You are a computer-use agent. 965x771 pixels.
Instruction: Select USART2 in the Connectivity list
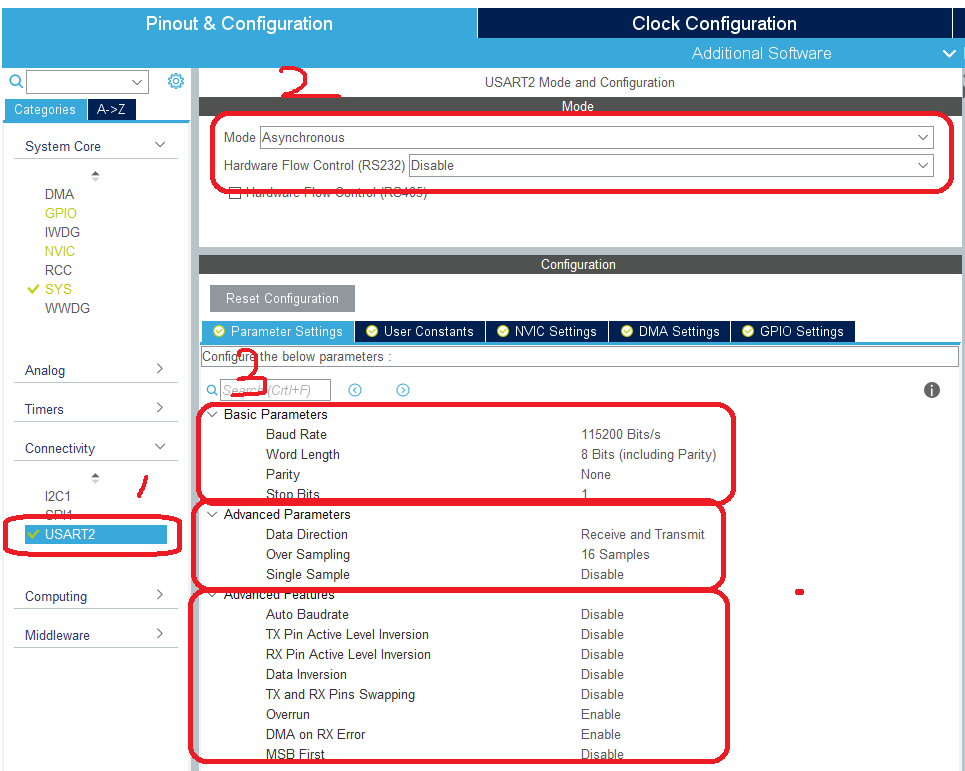(96, 534)
